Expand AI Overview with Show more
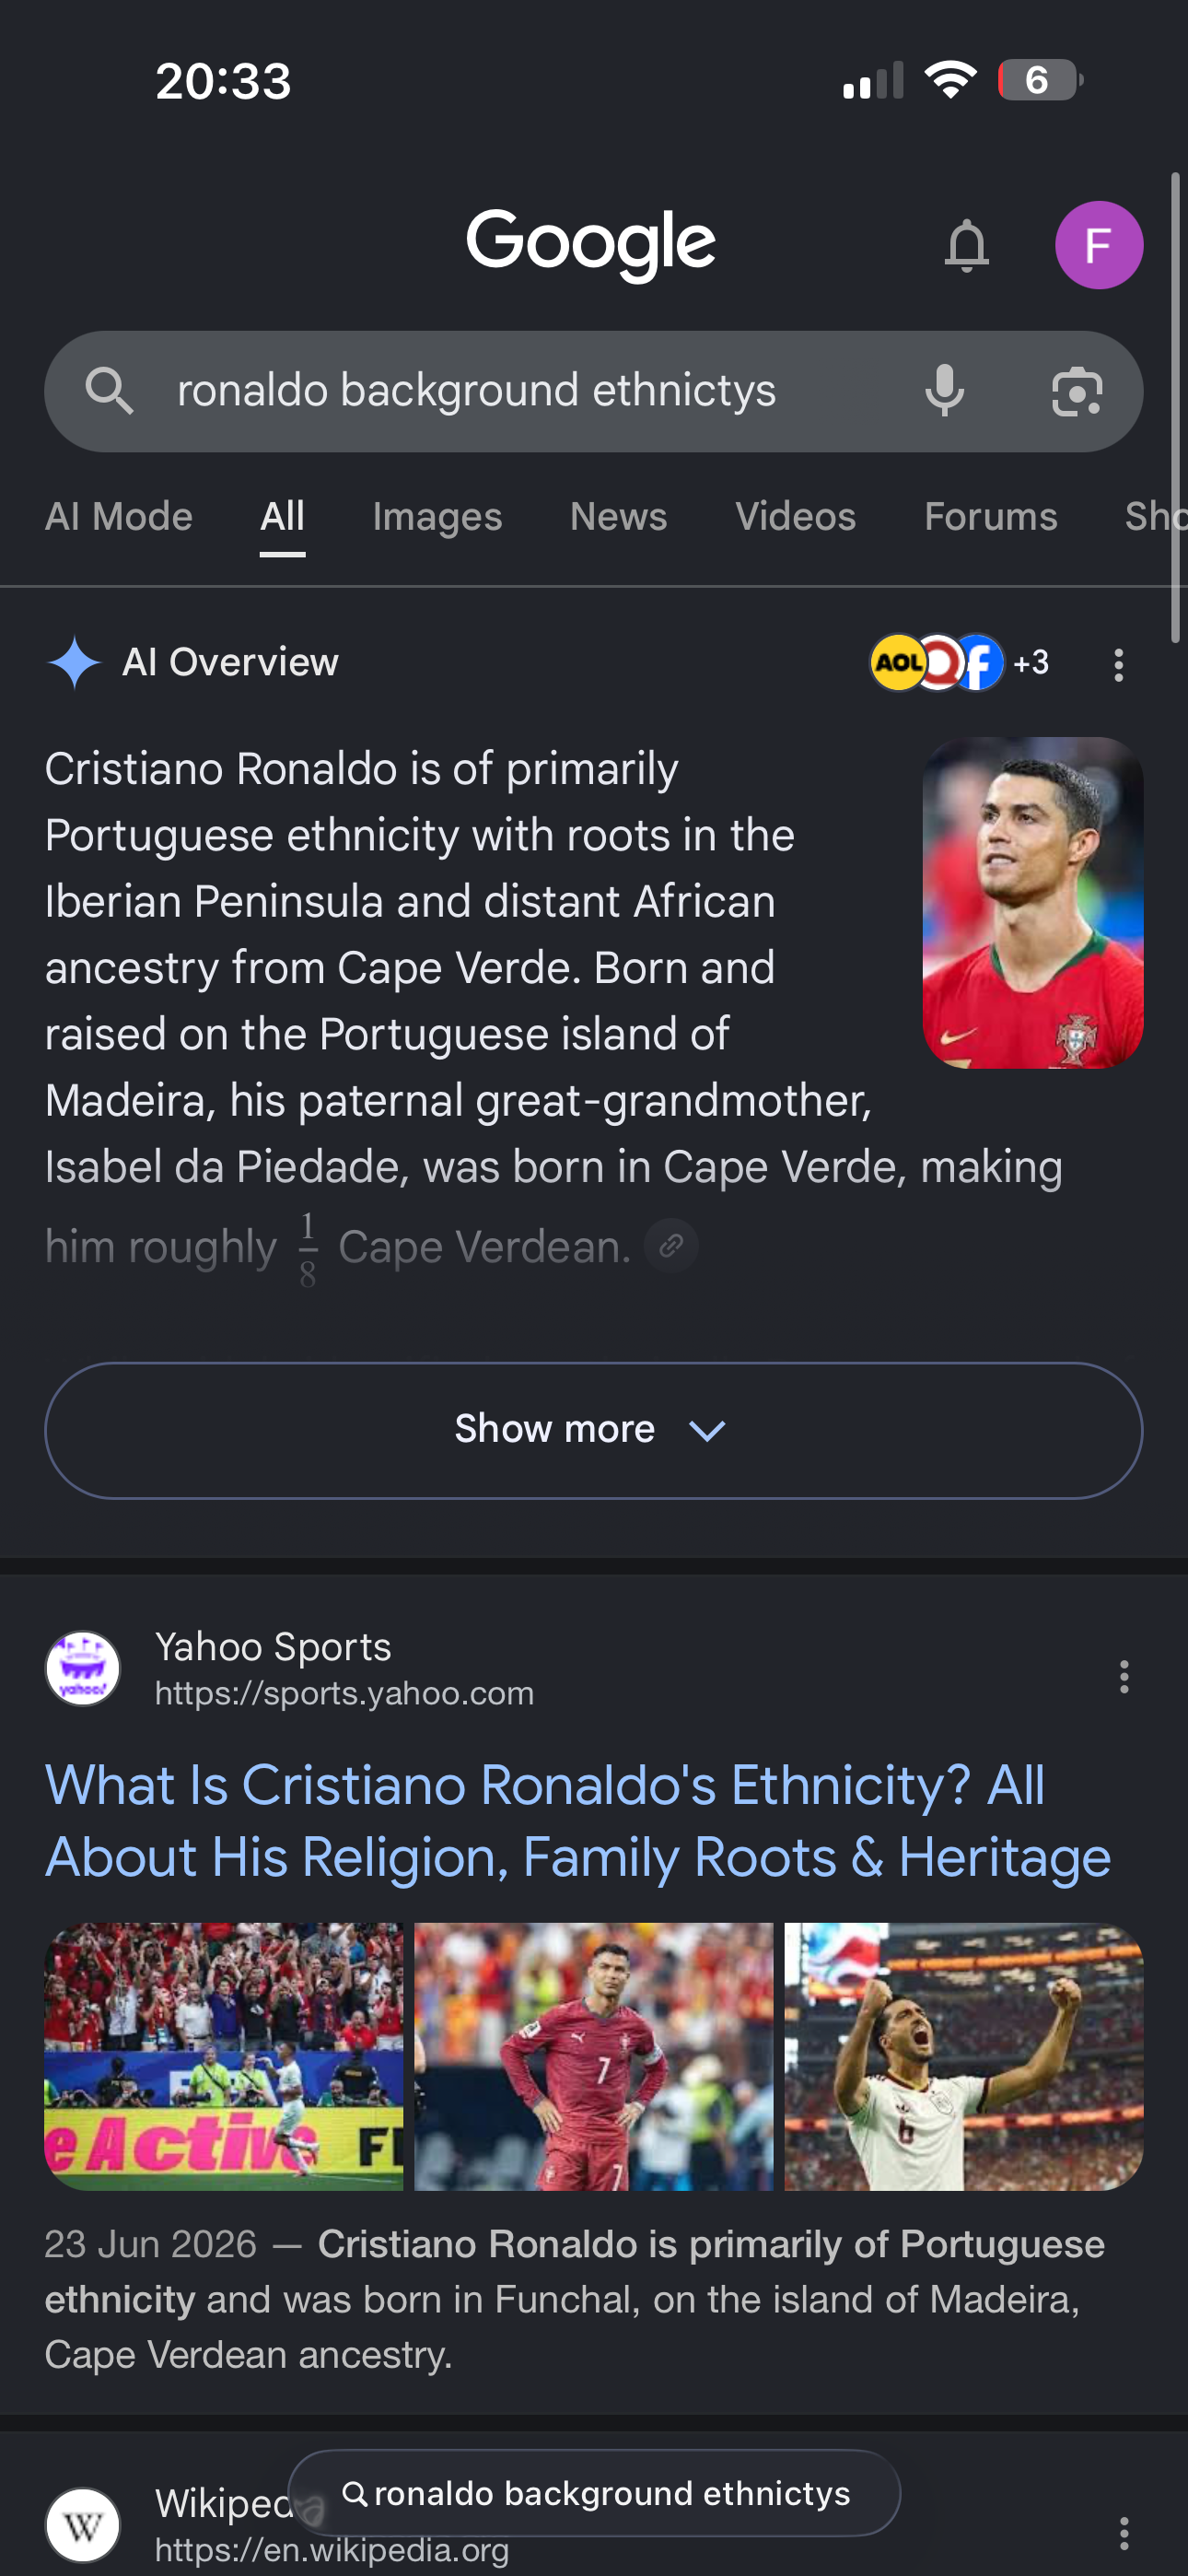 point(594,1430)
